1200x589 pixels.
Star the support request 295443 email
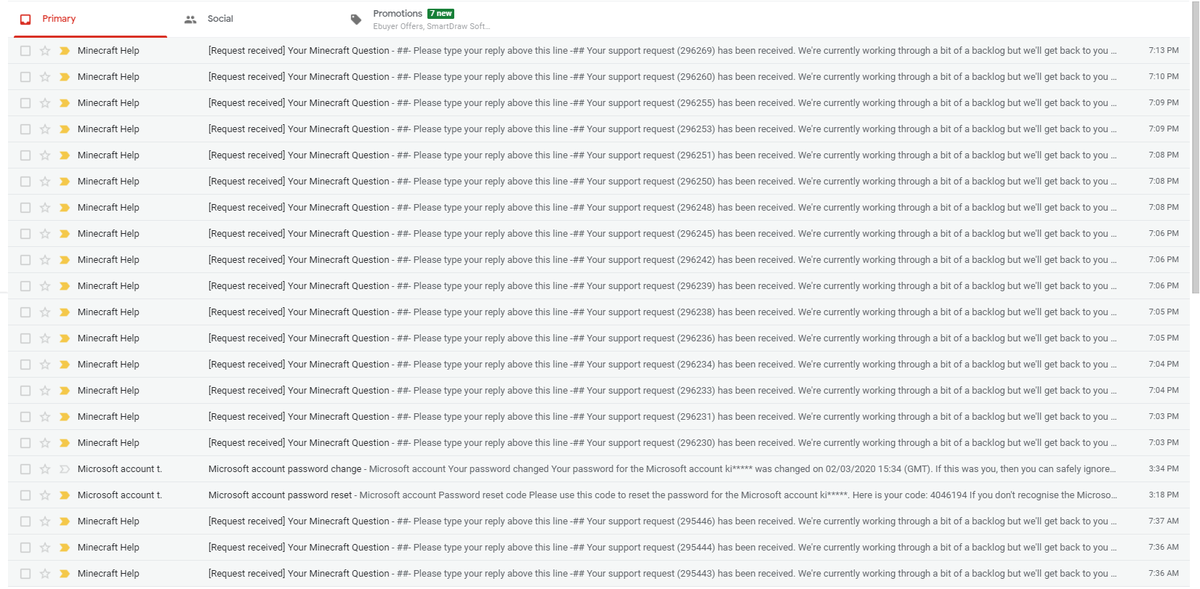(x=45, y=573)
